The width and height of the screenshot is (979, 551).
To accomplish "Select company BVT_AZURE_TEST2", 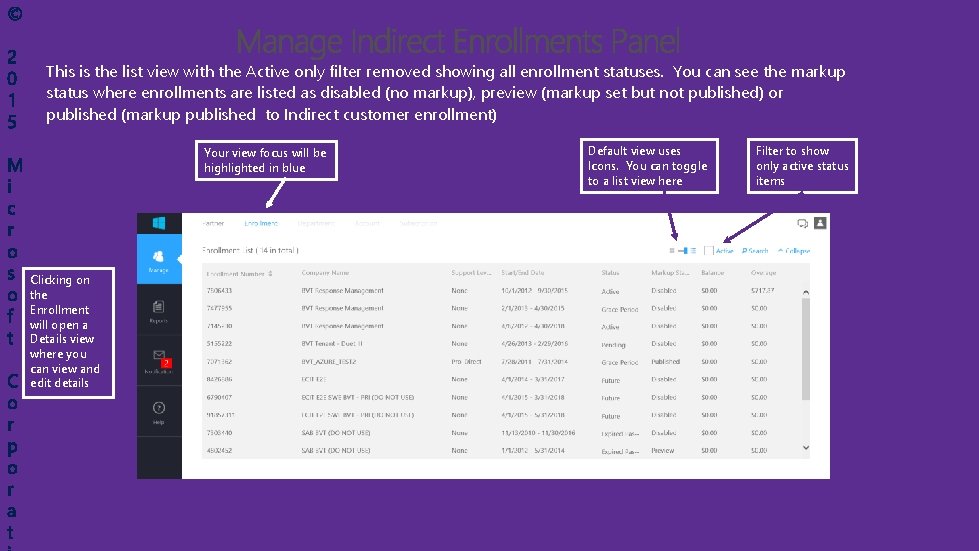I will (x=328, y=362).
